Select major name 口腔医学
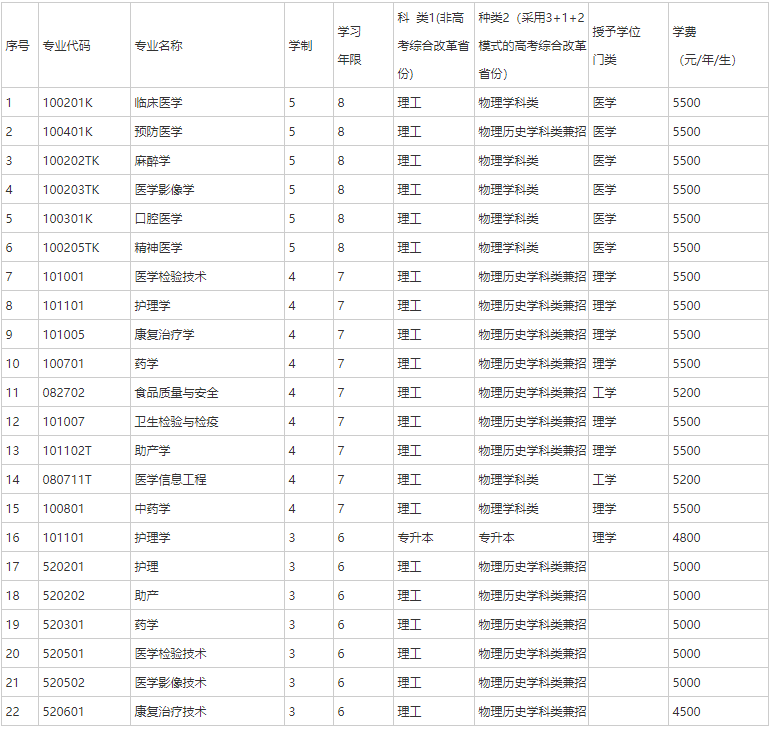 tap(158, 218)
